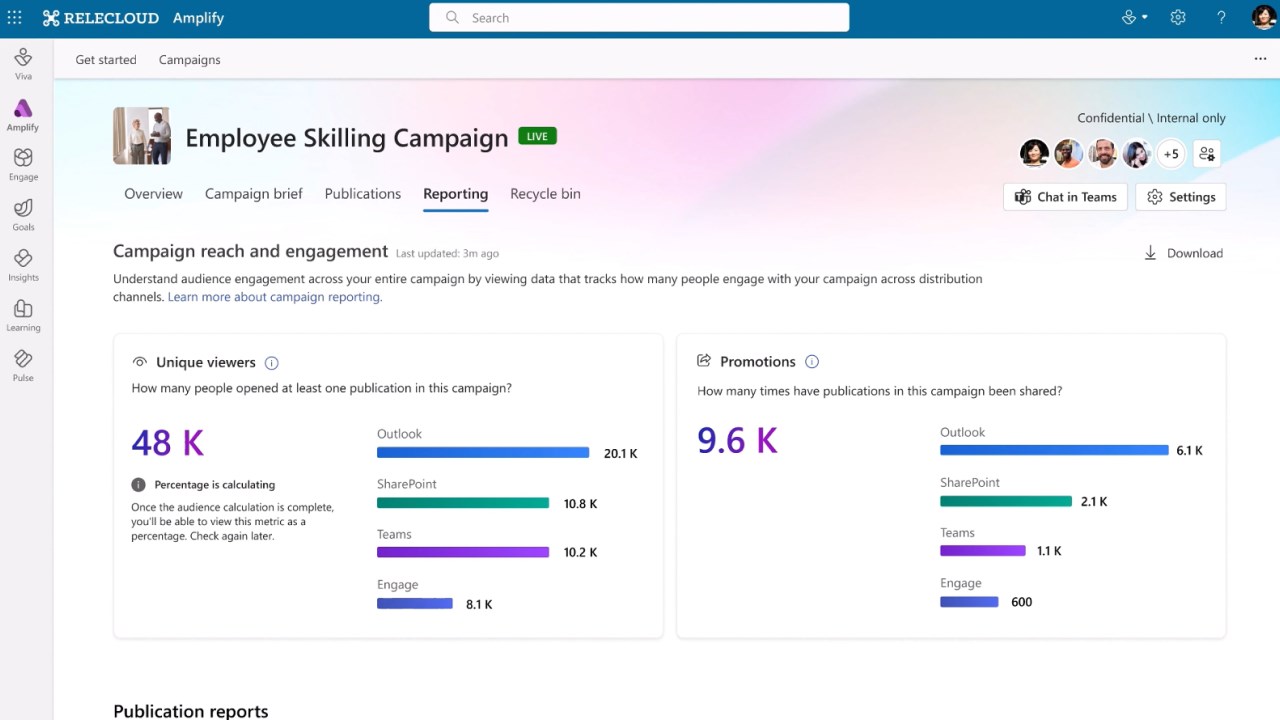Open Pulse from the sidebar
The image size is (1280, 720).
coord(23,365)
